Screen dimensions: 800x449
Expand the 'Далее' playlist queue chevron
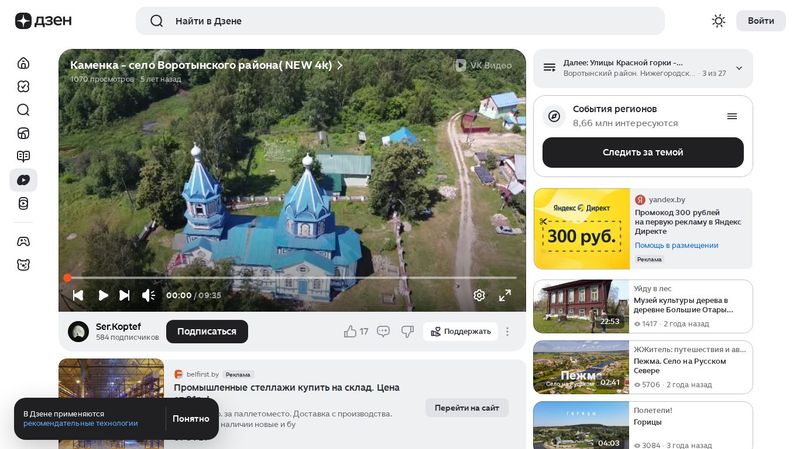(739, 68)
